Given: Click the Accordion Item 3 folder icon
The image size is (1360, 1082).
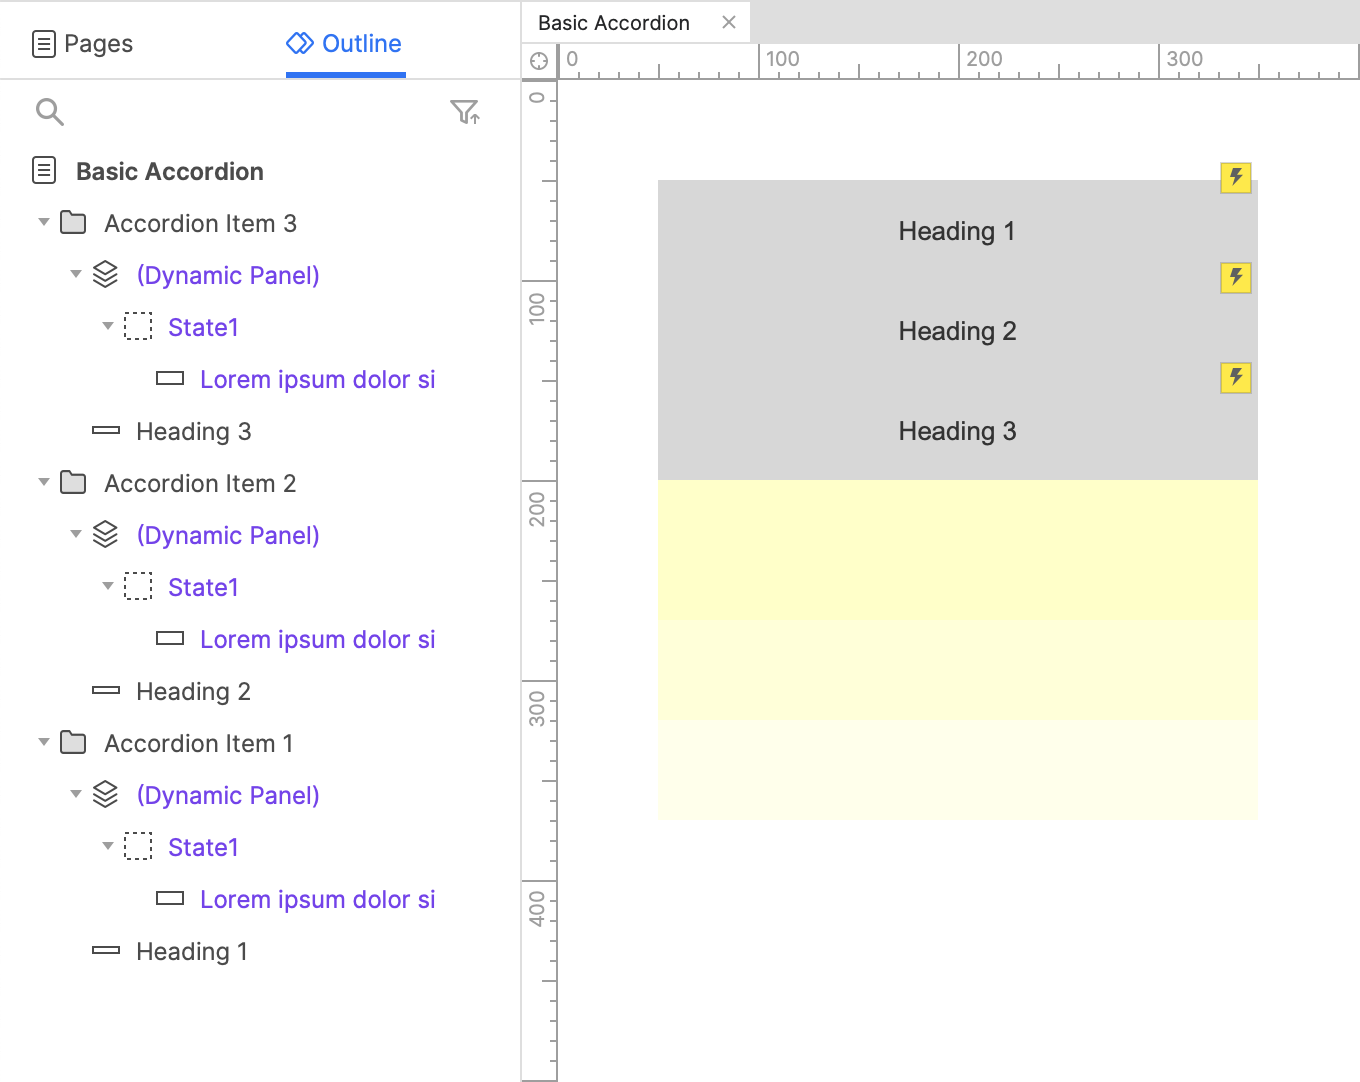Looking at the screenshot, I should coord(73,223).
